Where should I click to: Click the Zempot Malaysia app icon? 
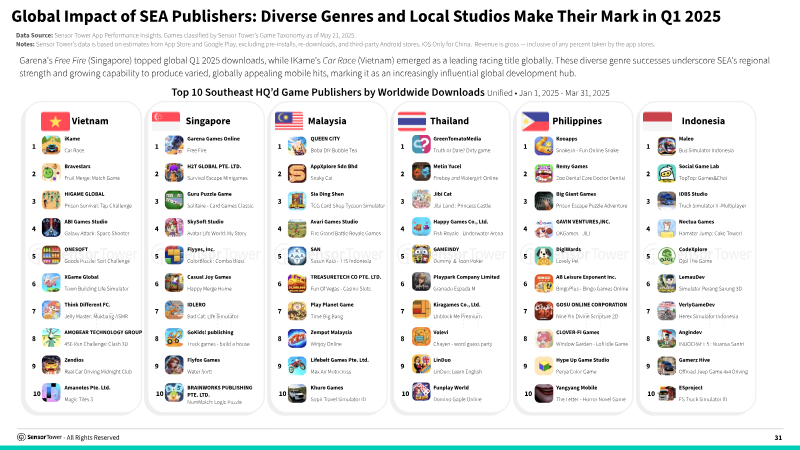[x=297, y=338]
